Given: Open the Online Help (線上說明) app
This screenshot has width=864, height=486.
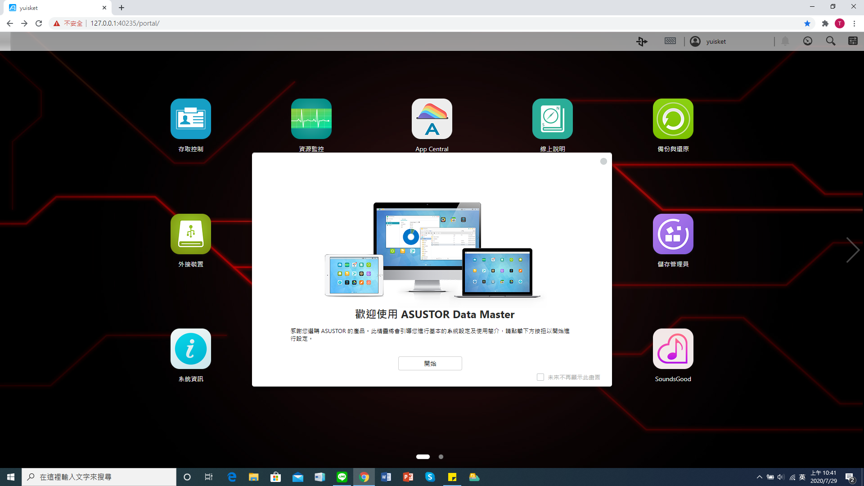Looking at the screenshot, I should point(552,119).
